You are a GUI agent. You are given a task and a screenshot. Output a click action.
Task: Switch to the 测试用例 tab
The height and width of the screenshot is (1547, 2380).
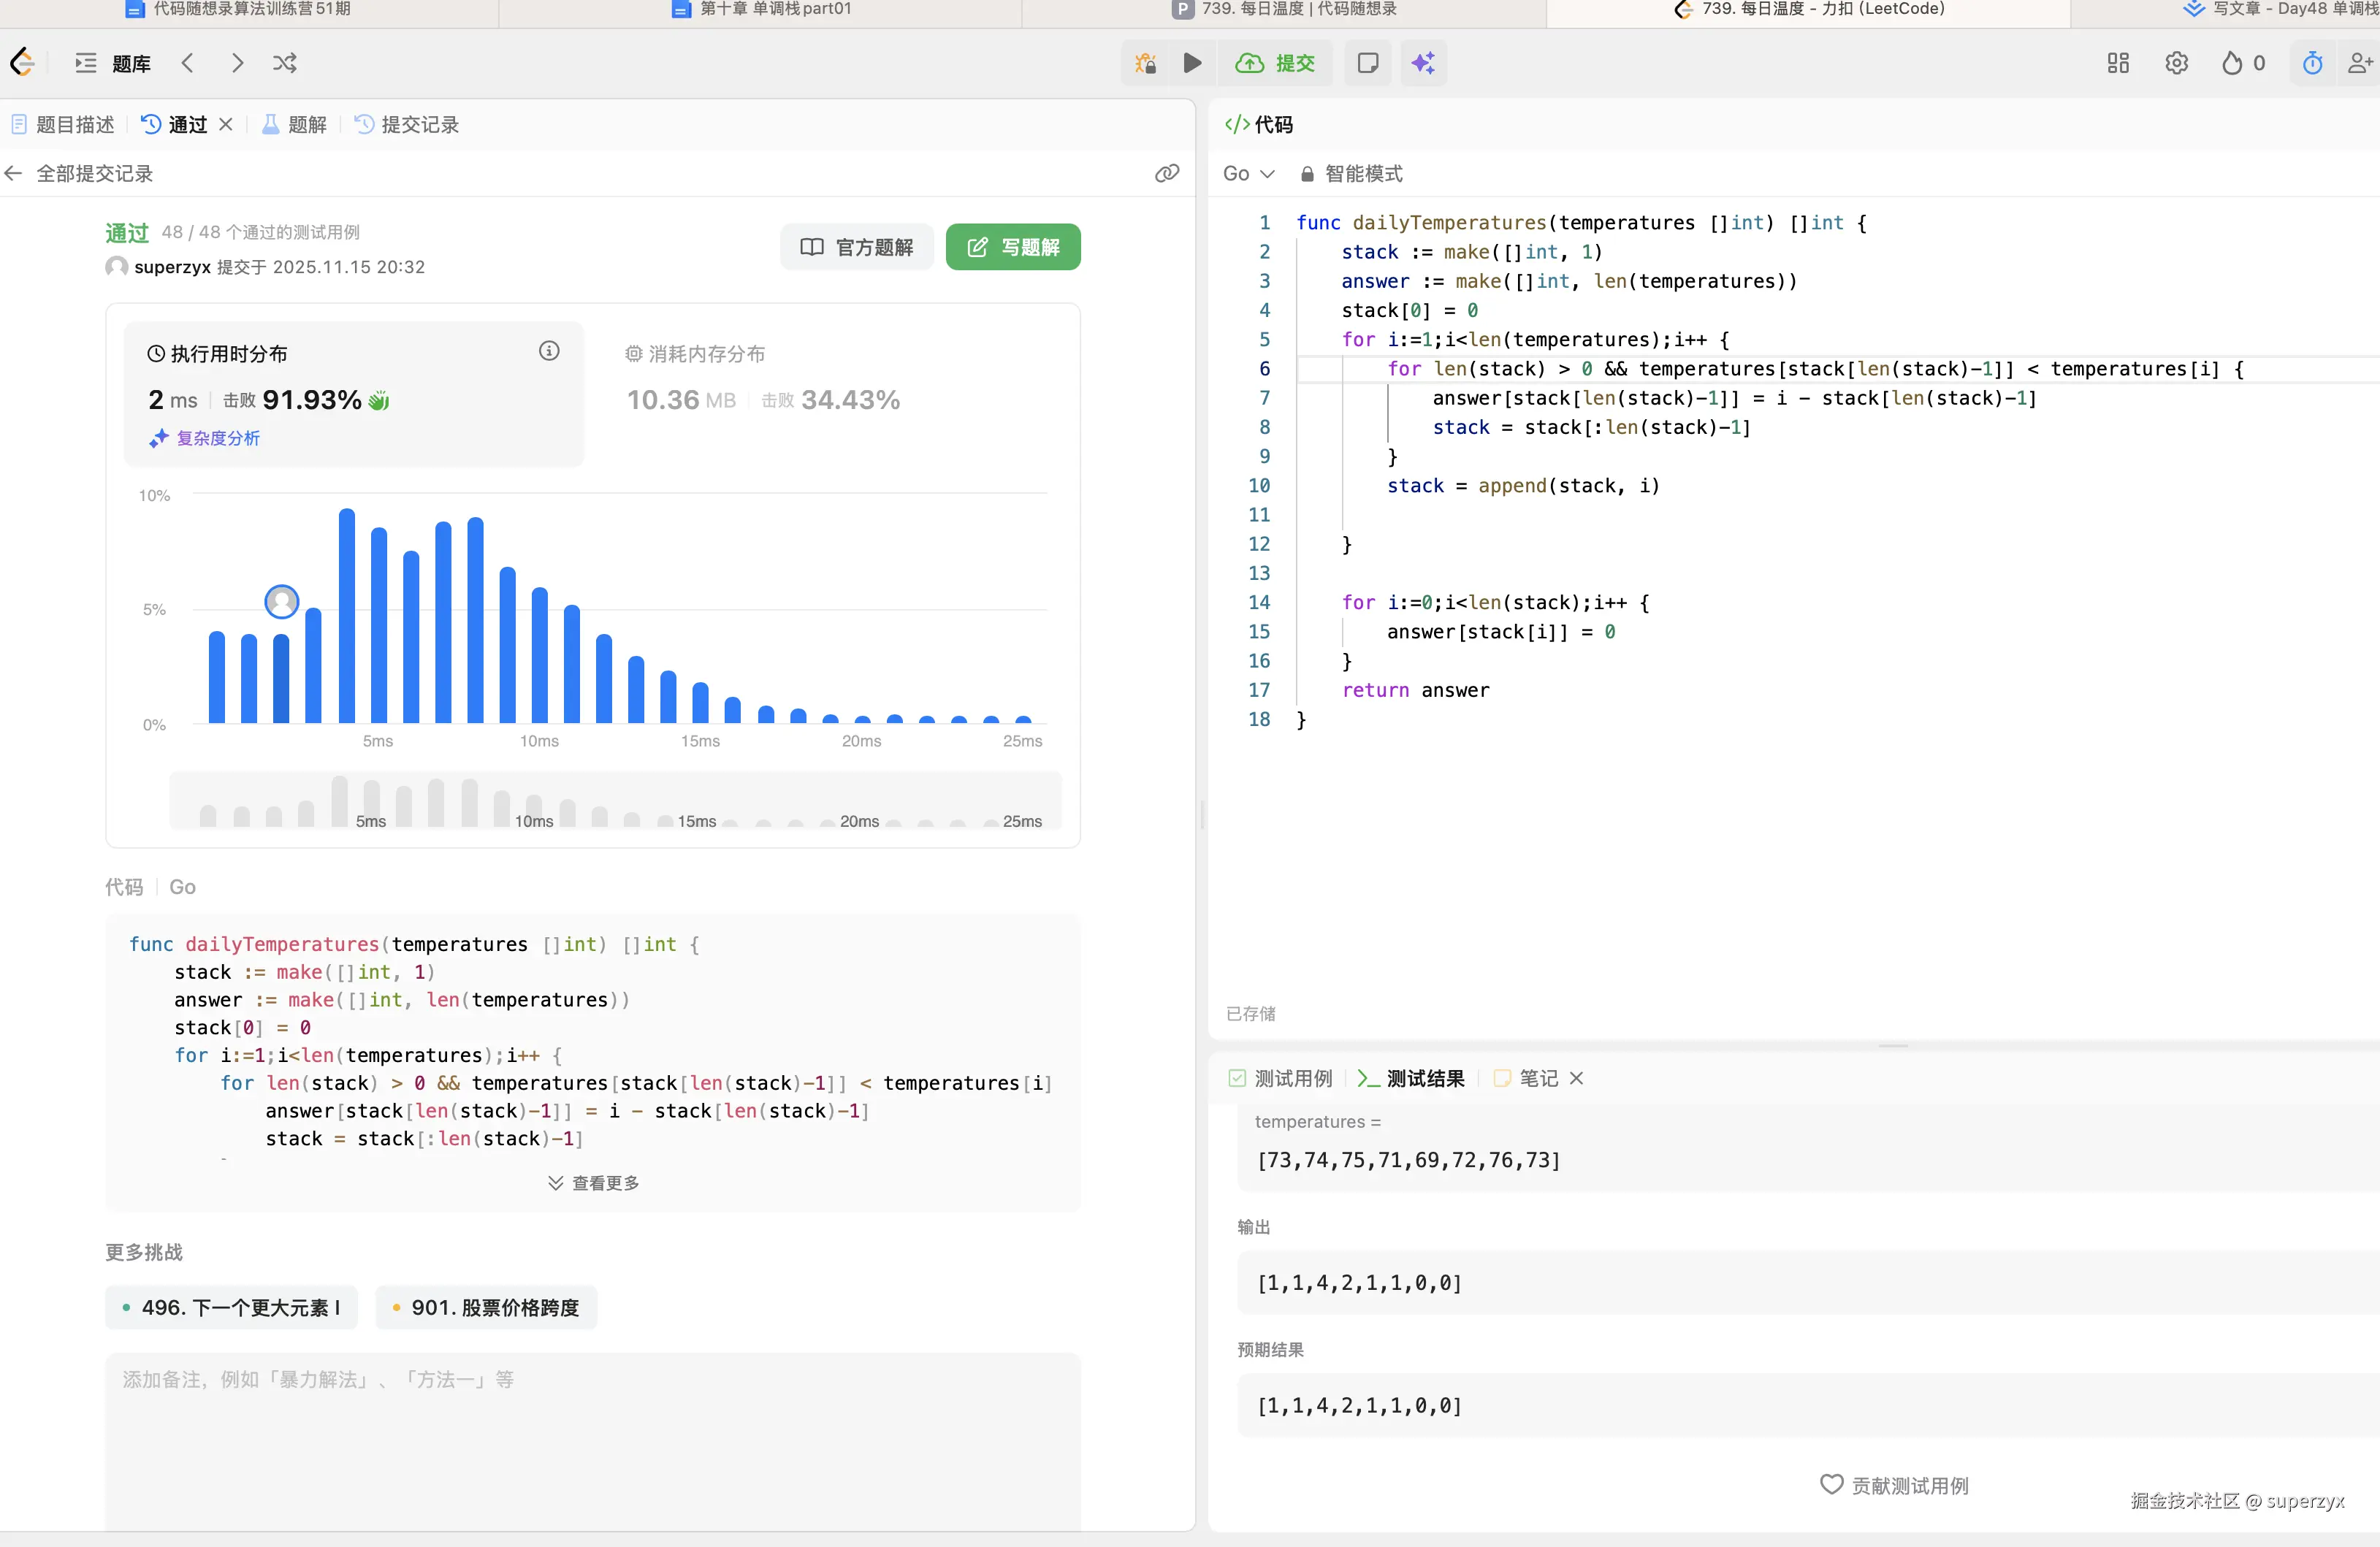[1281, 1078]
